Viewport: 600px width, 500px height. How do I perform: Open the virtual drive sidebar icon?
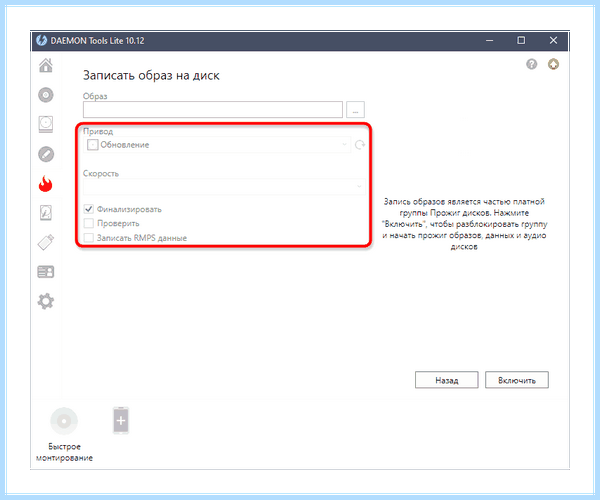coord(46,124)
